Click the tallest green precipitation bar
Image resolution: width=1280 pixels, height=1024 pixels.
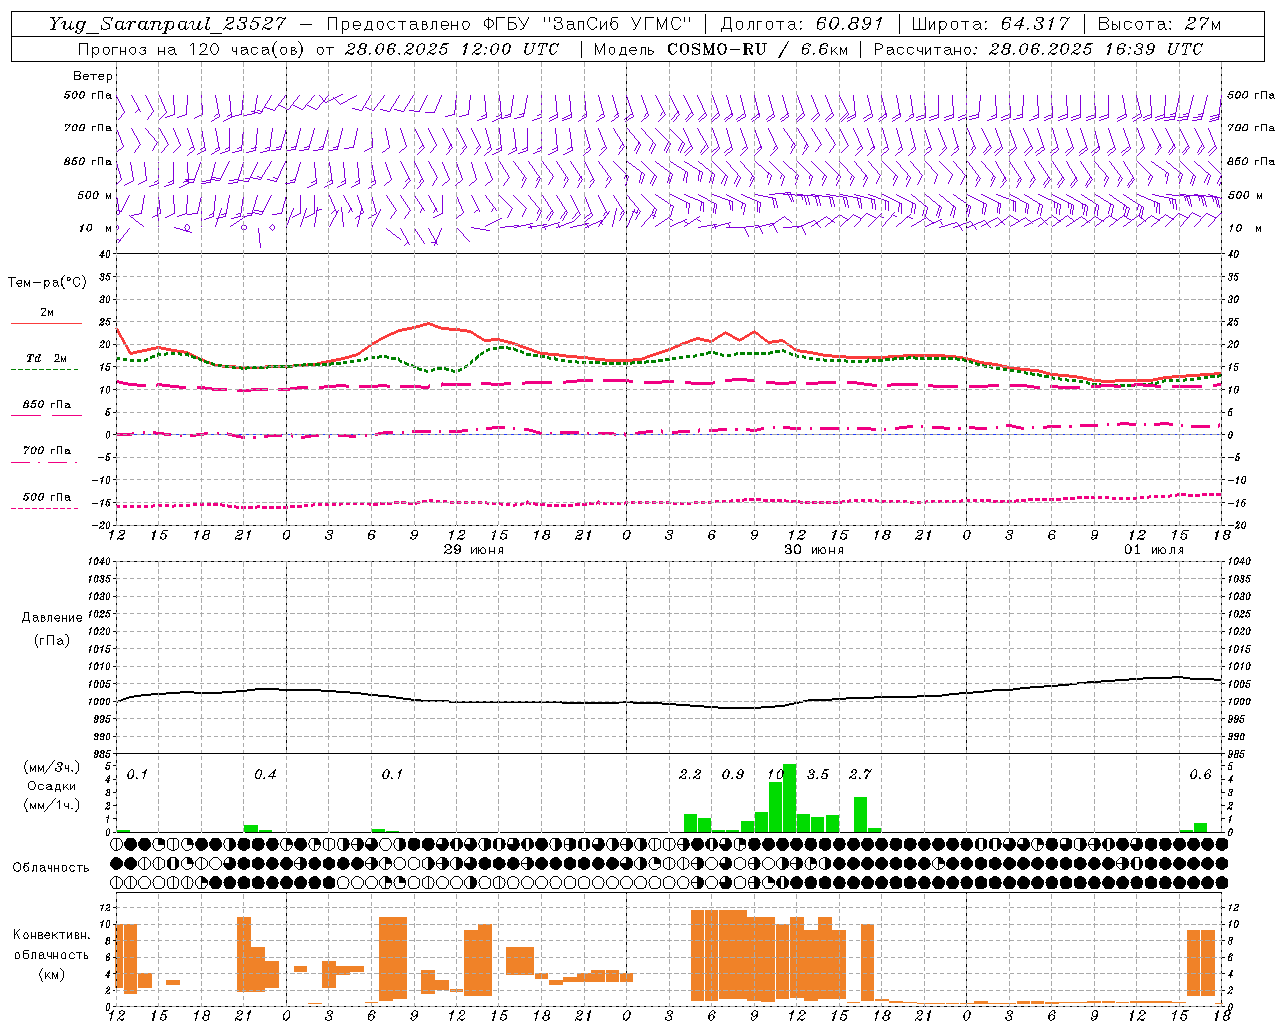(x=790, y=798)
